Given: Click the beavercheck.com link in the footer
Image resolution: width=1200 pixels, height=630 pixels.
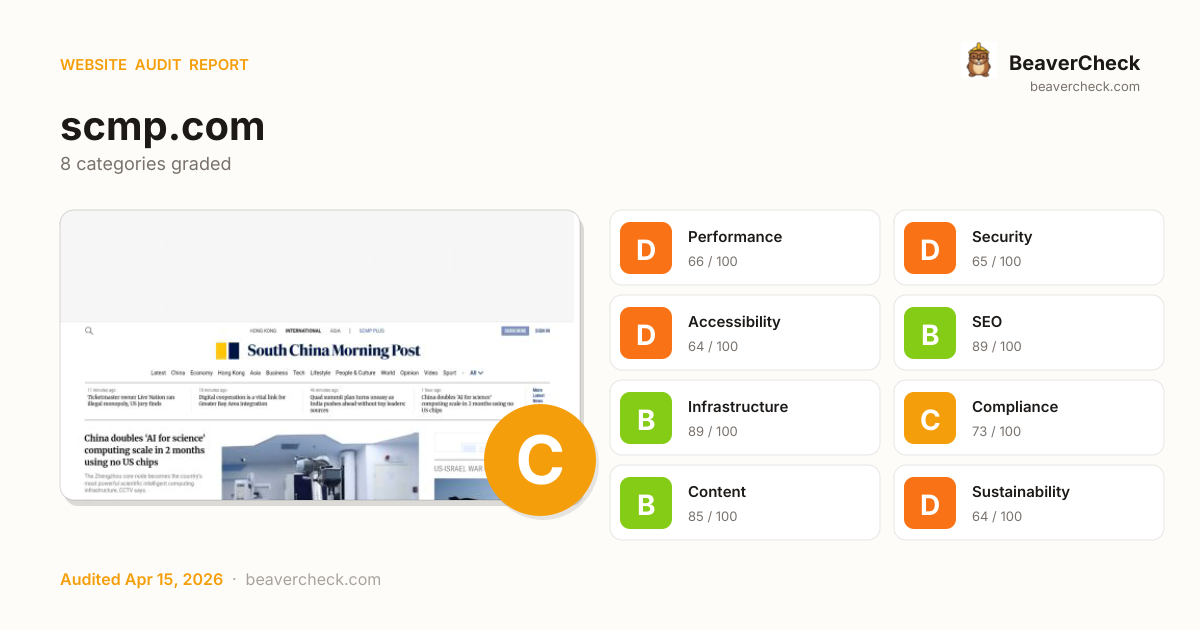Looking at the screenshot, I should (313, 580).
